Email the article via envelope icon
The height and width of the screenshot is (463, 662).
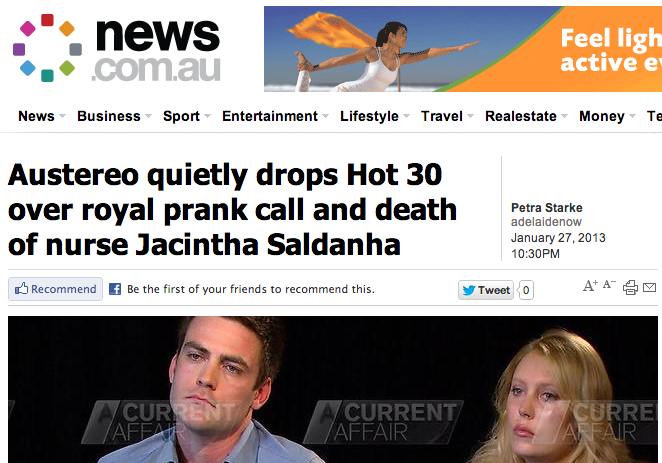649,288
